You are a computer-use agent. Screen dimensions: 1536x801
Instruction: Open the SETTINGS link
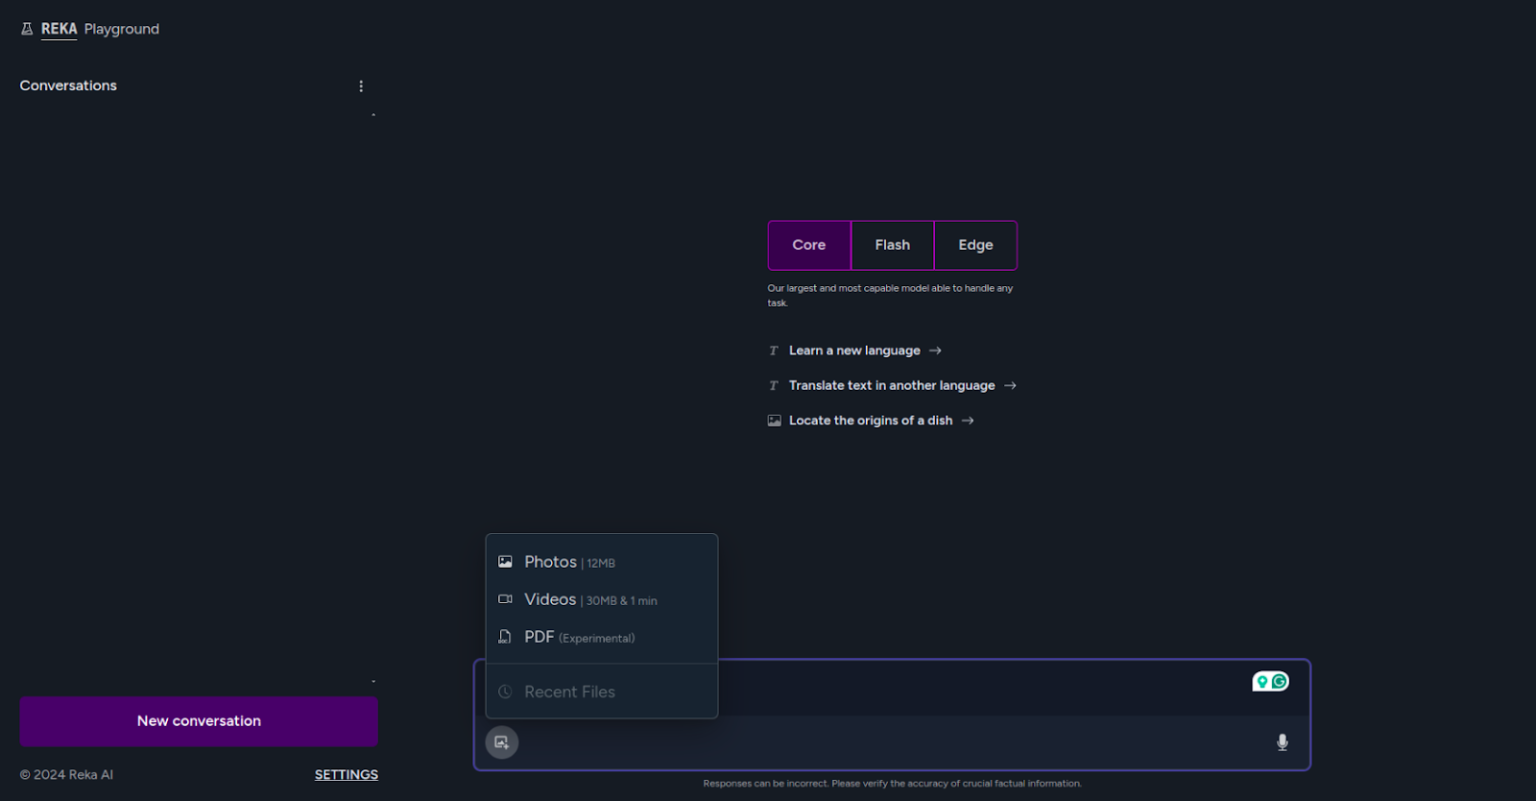click(346, 774)
